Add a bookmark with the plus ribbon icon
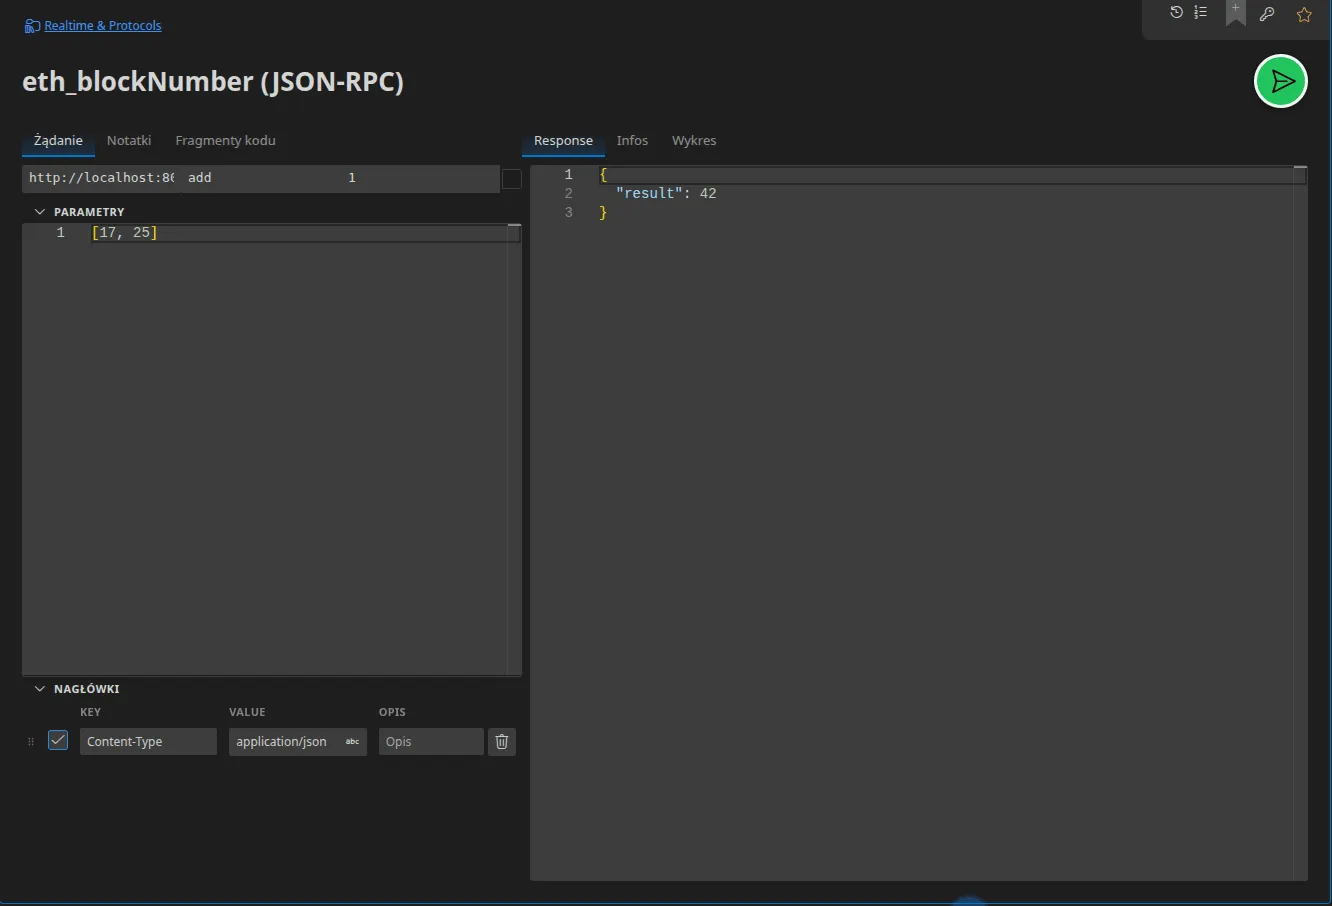This screenshot has height=906, width=1332. (x=1236, y=13)
